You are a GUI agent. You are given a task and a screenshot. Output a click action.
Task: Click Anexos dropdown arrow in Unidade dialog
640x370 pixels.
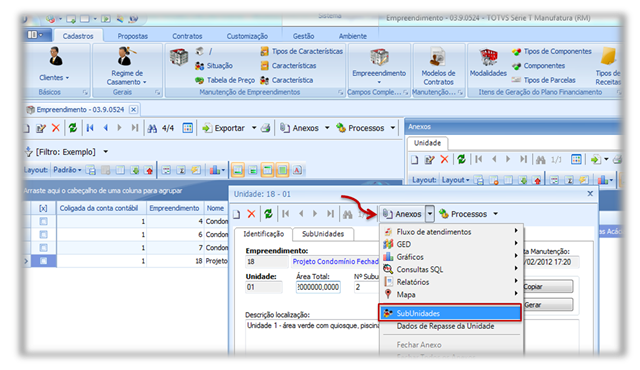click(430, 214)
